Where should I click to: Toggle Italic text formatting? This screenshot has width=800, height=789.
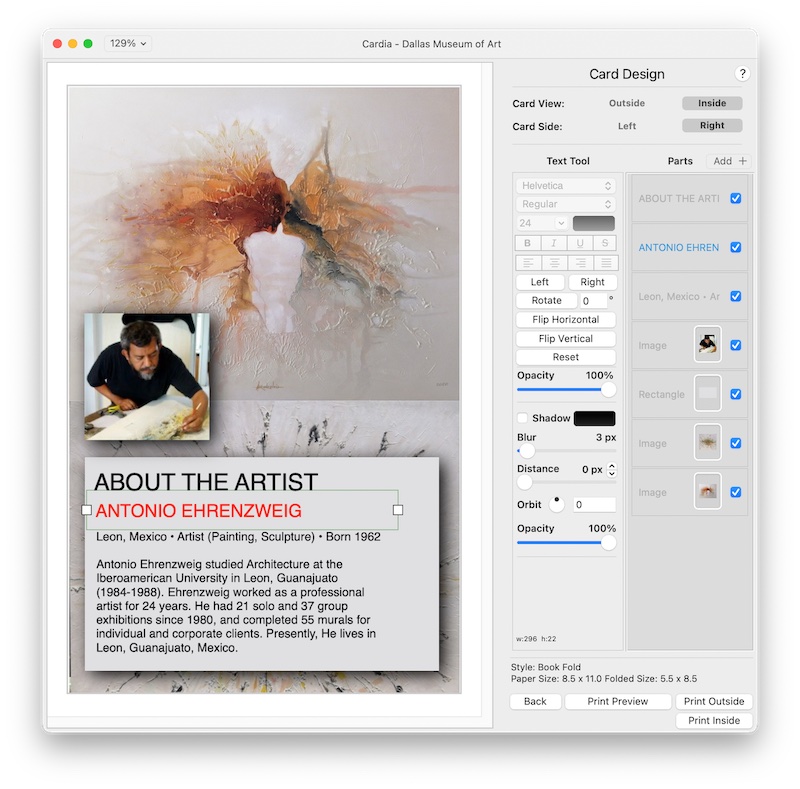[x=554, y=243]
